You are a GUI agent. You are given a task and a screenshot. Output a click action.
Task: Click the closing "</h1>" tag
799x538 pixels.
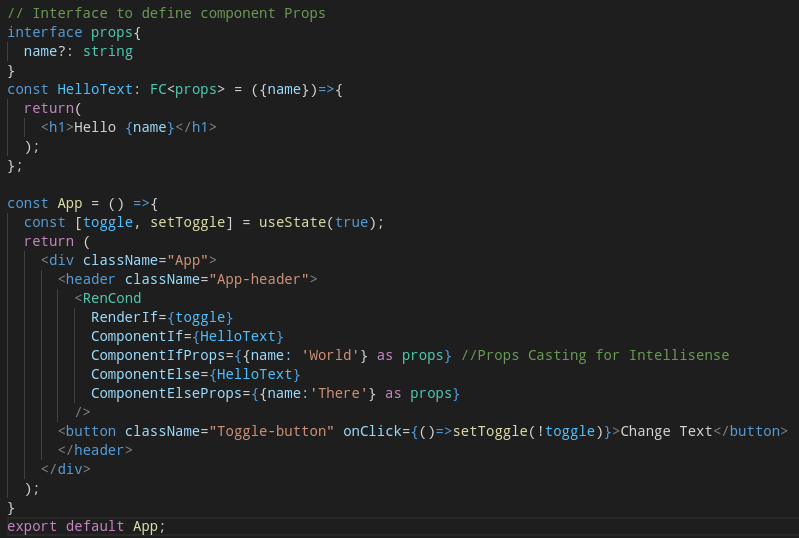pyautogui.click(x=196, y=127)
